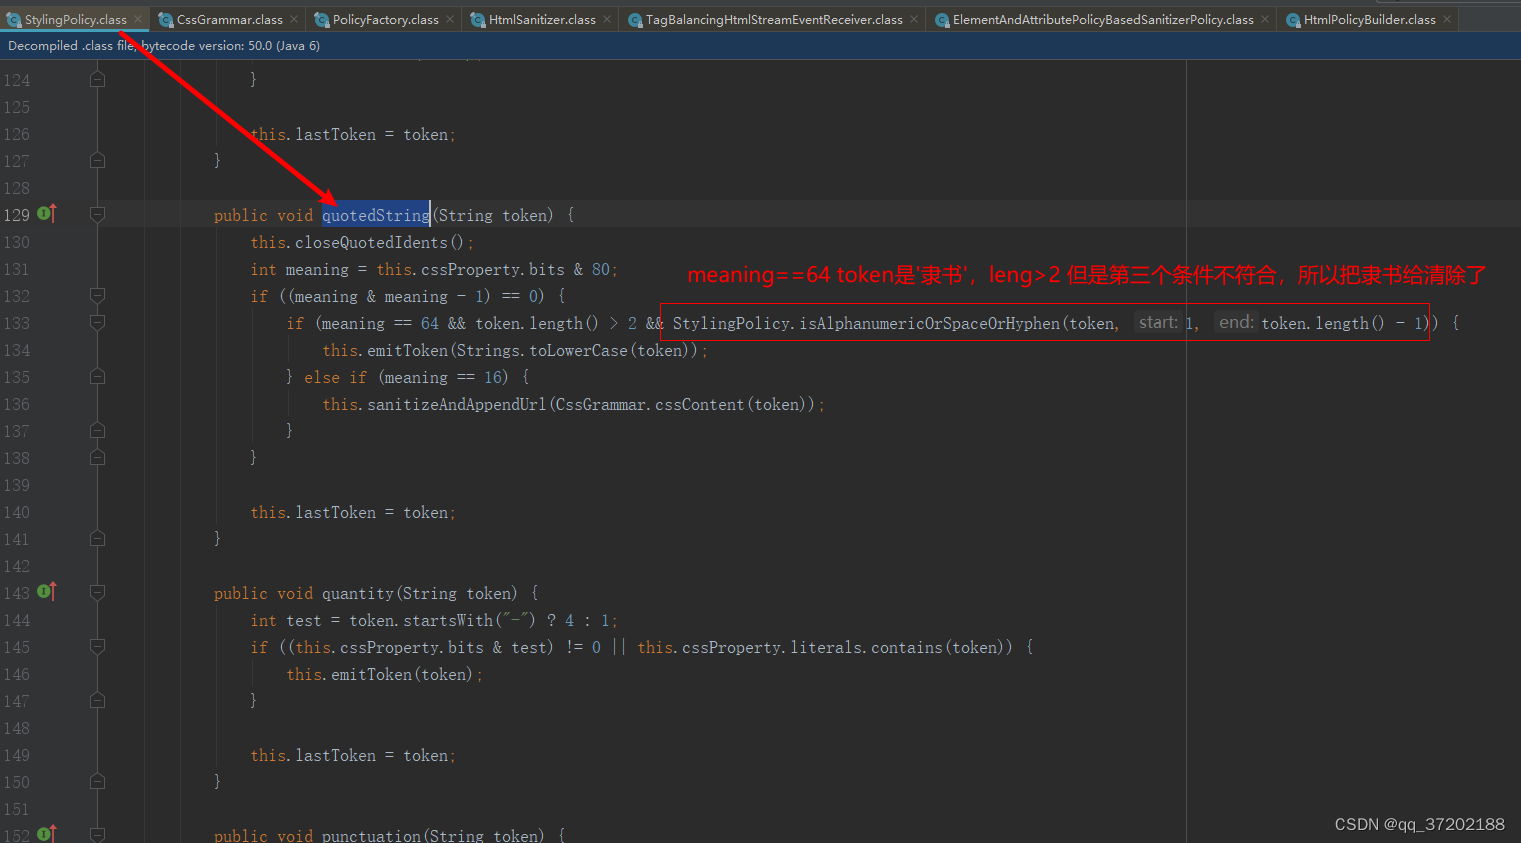Click the highlighted quotedString method name
The height and width of the screenshot is (843, 1521).
[x=376, y=215]
